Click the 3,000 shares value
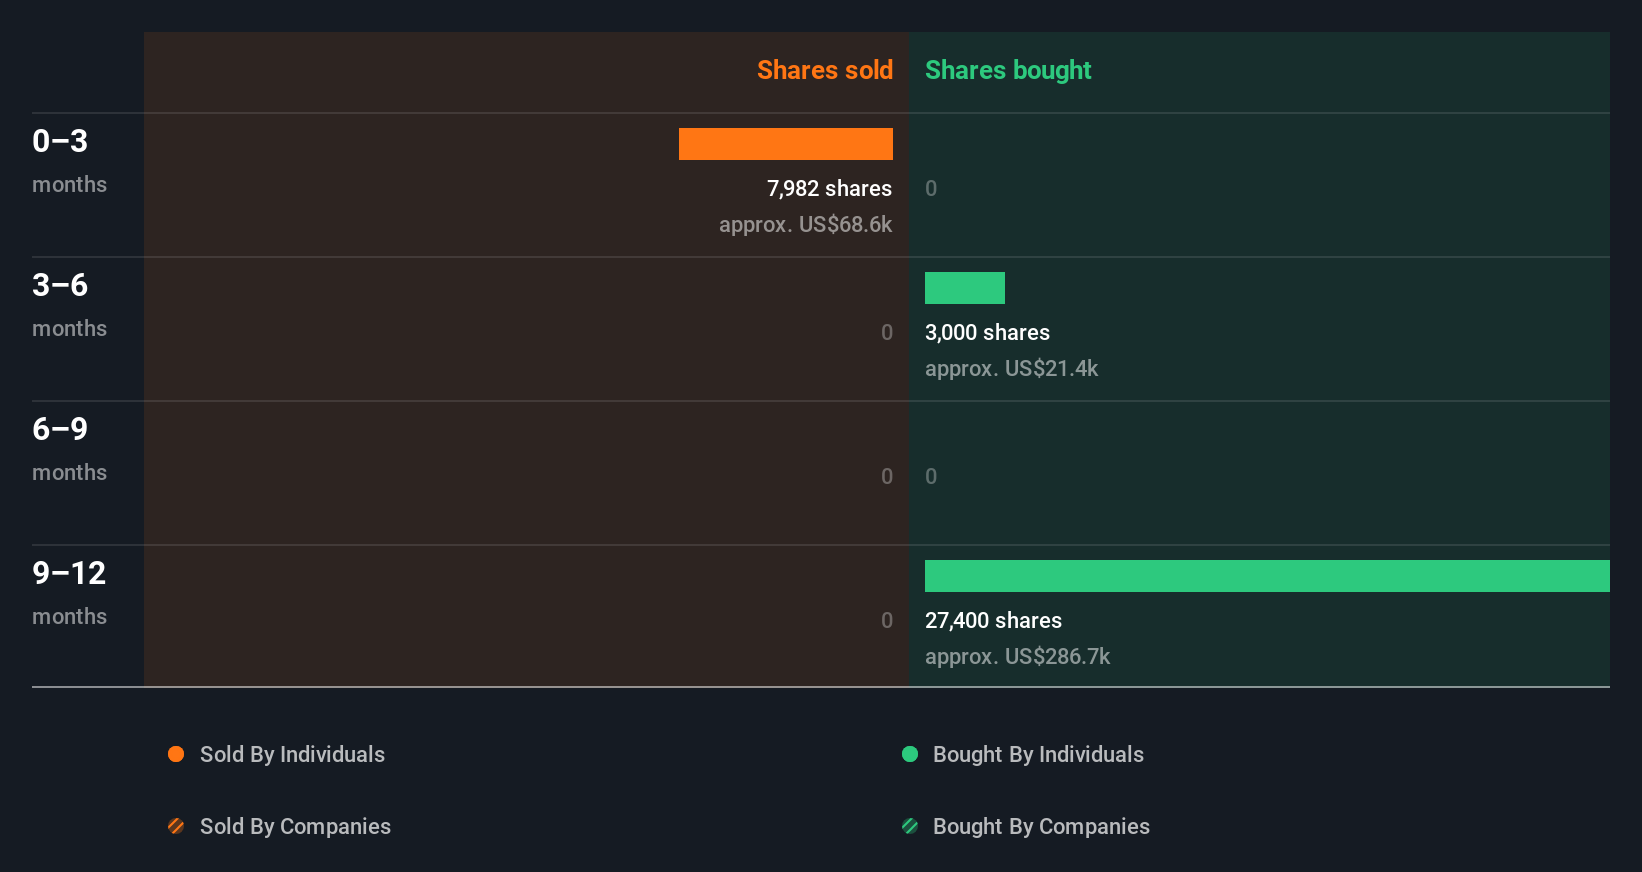Viewport: 1642px width, 872px height. click(987, 332)
